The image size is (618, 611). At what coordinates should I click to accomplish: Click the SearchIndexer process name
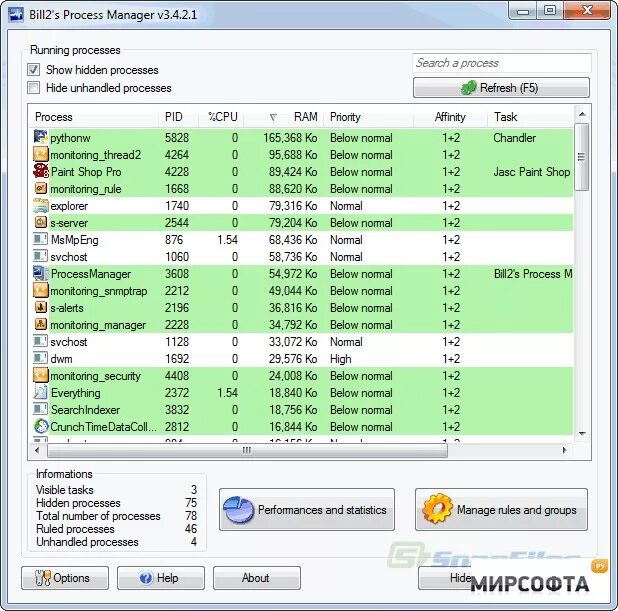pos(85,410)
